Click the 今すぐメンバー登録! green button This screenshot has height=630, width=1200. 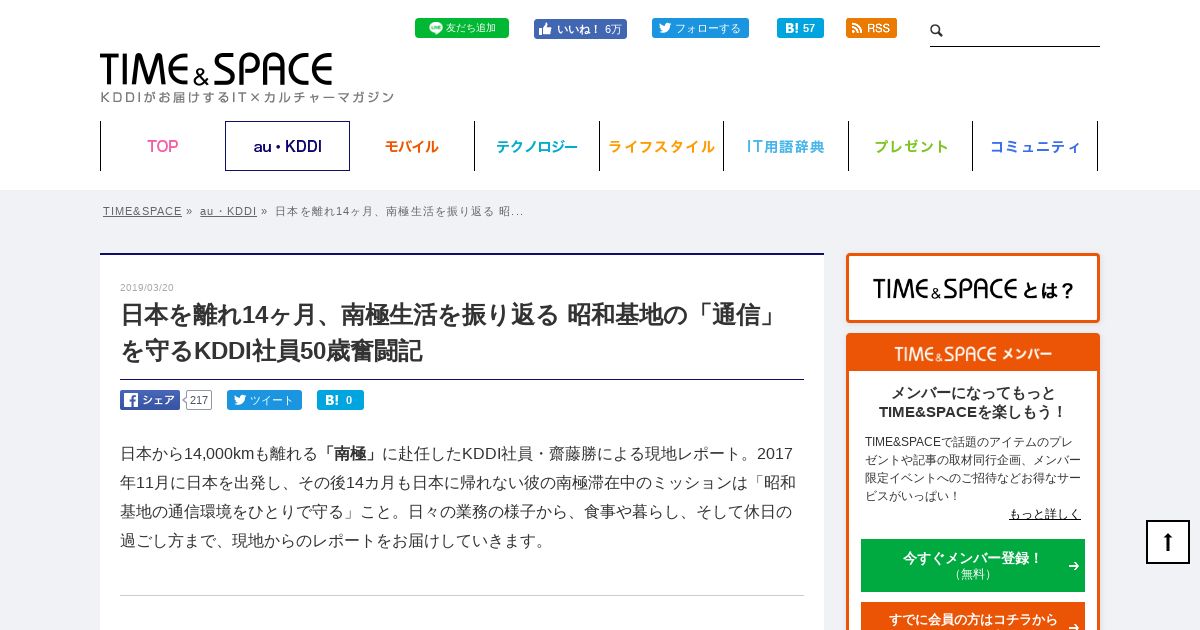coord(973,565)
